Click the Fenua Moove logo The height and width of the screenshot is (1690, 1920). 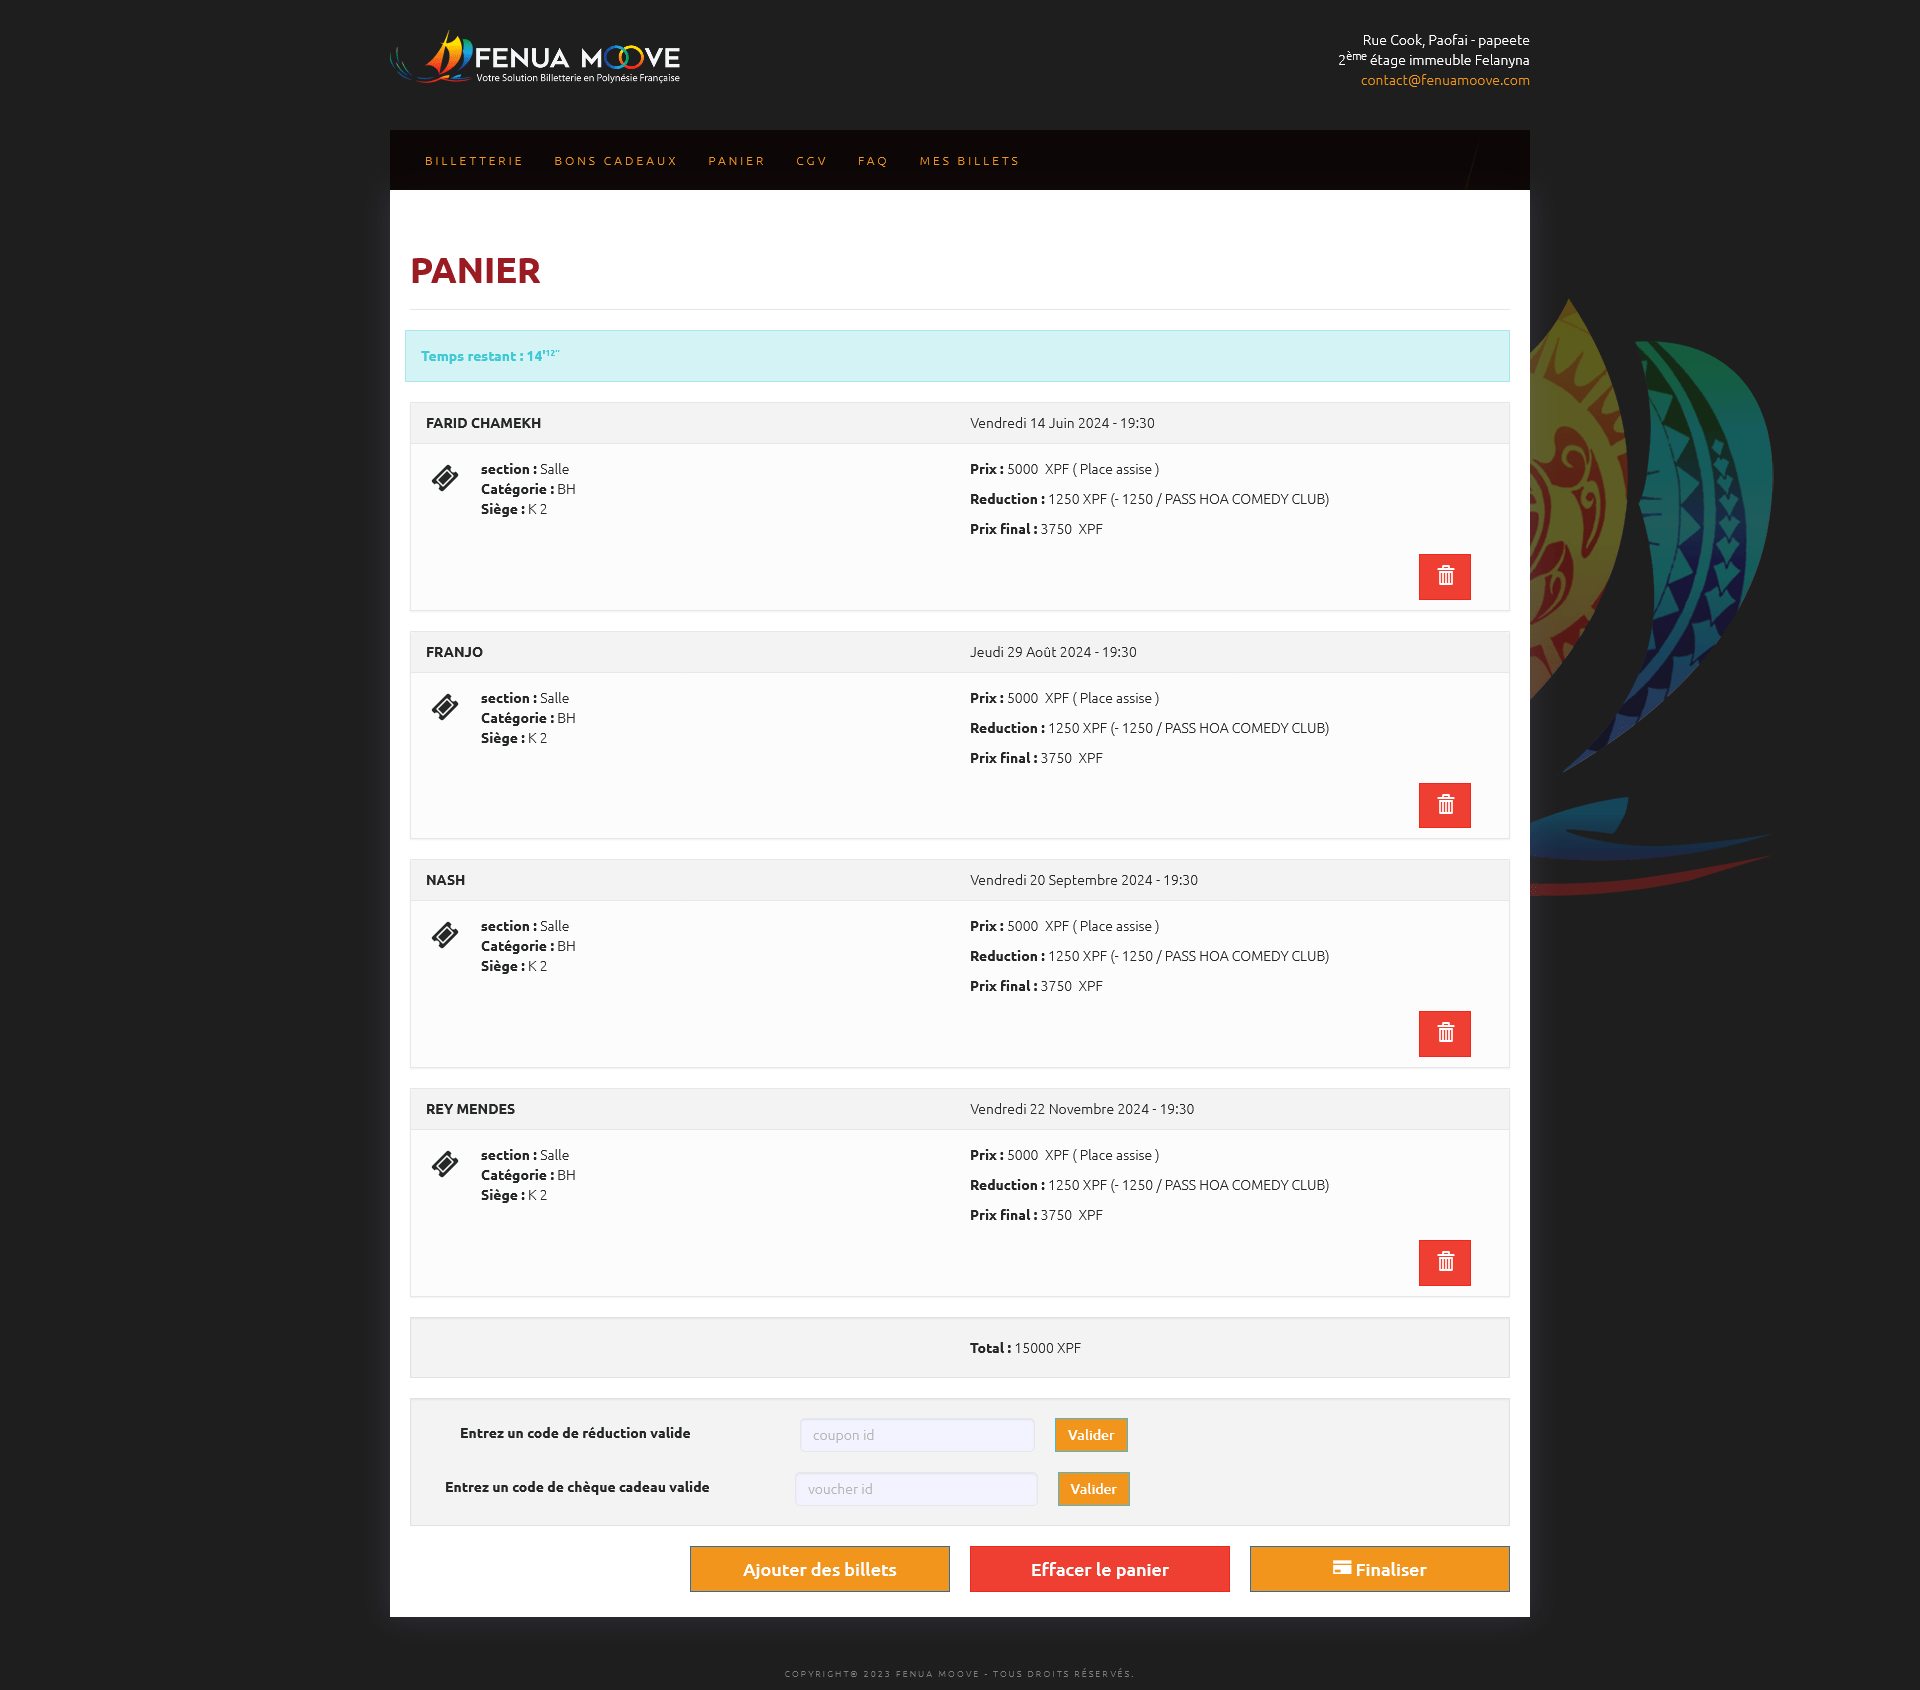tap(535, 58)
